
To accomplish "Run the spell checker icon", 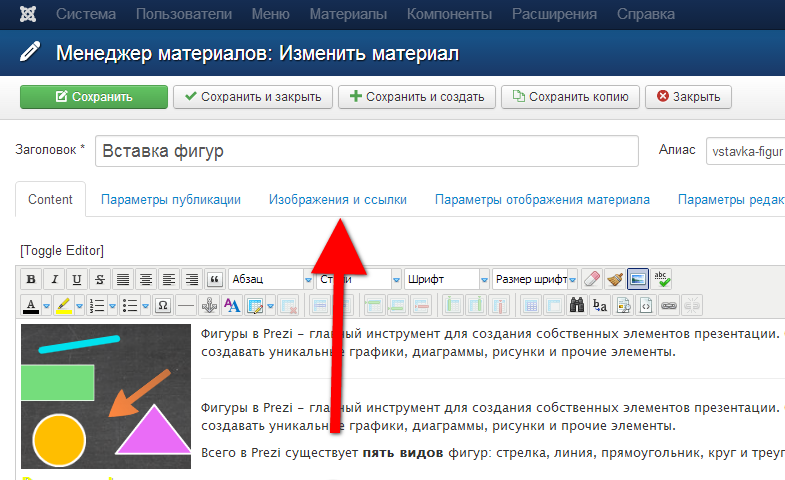I will [660, 279].
